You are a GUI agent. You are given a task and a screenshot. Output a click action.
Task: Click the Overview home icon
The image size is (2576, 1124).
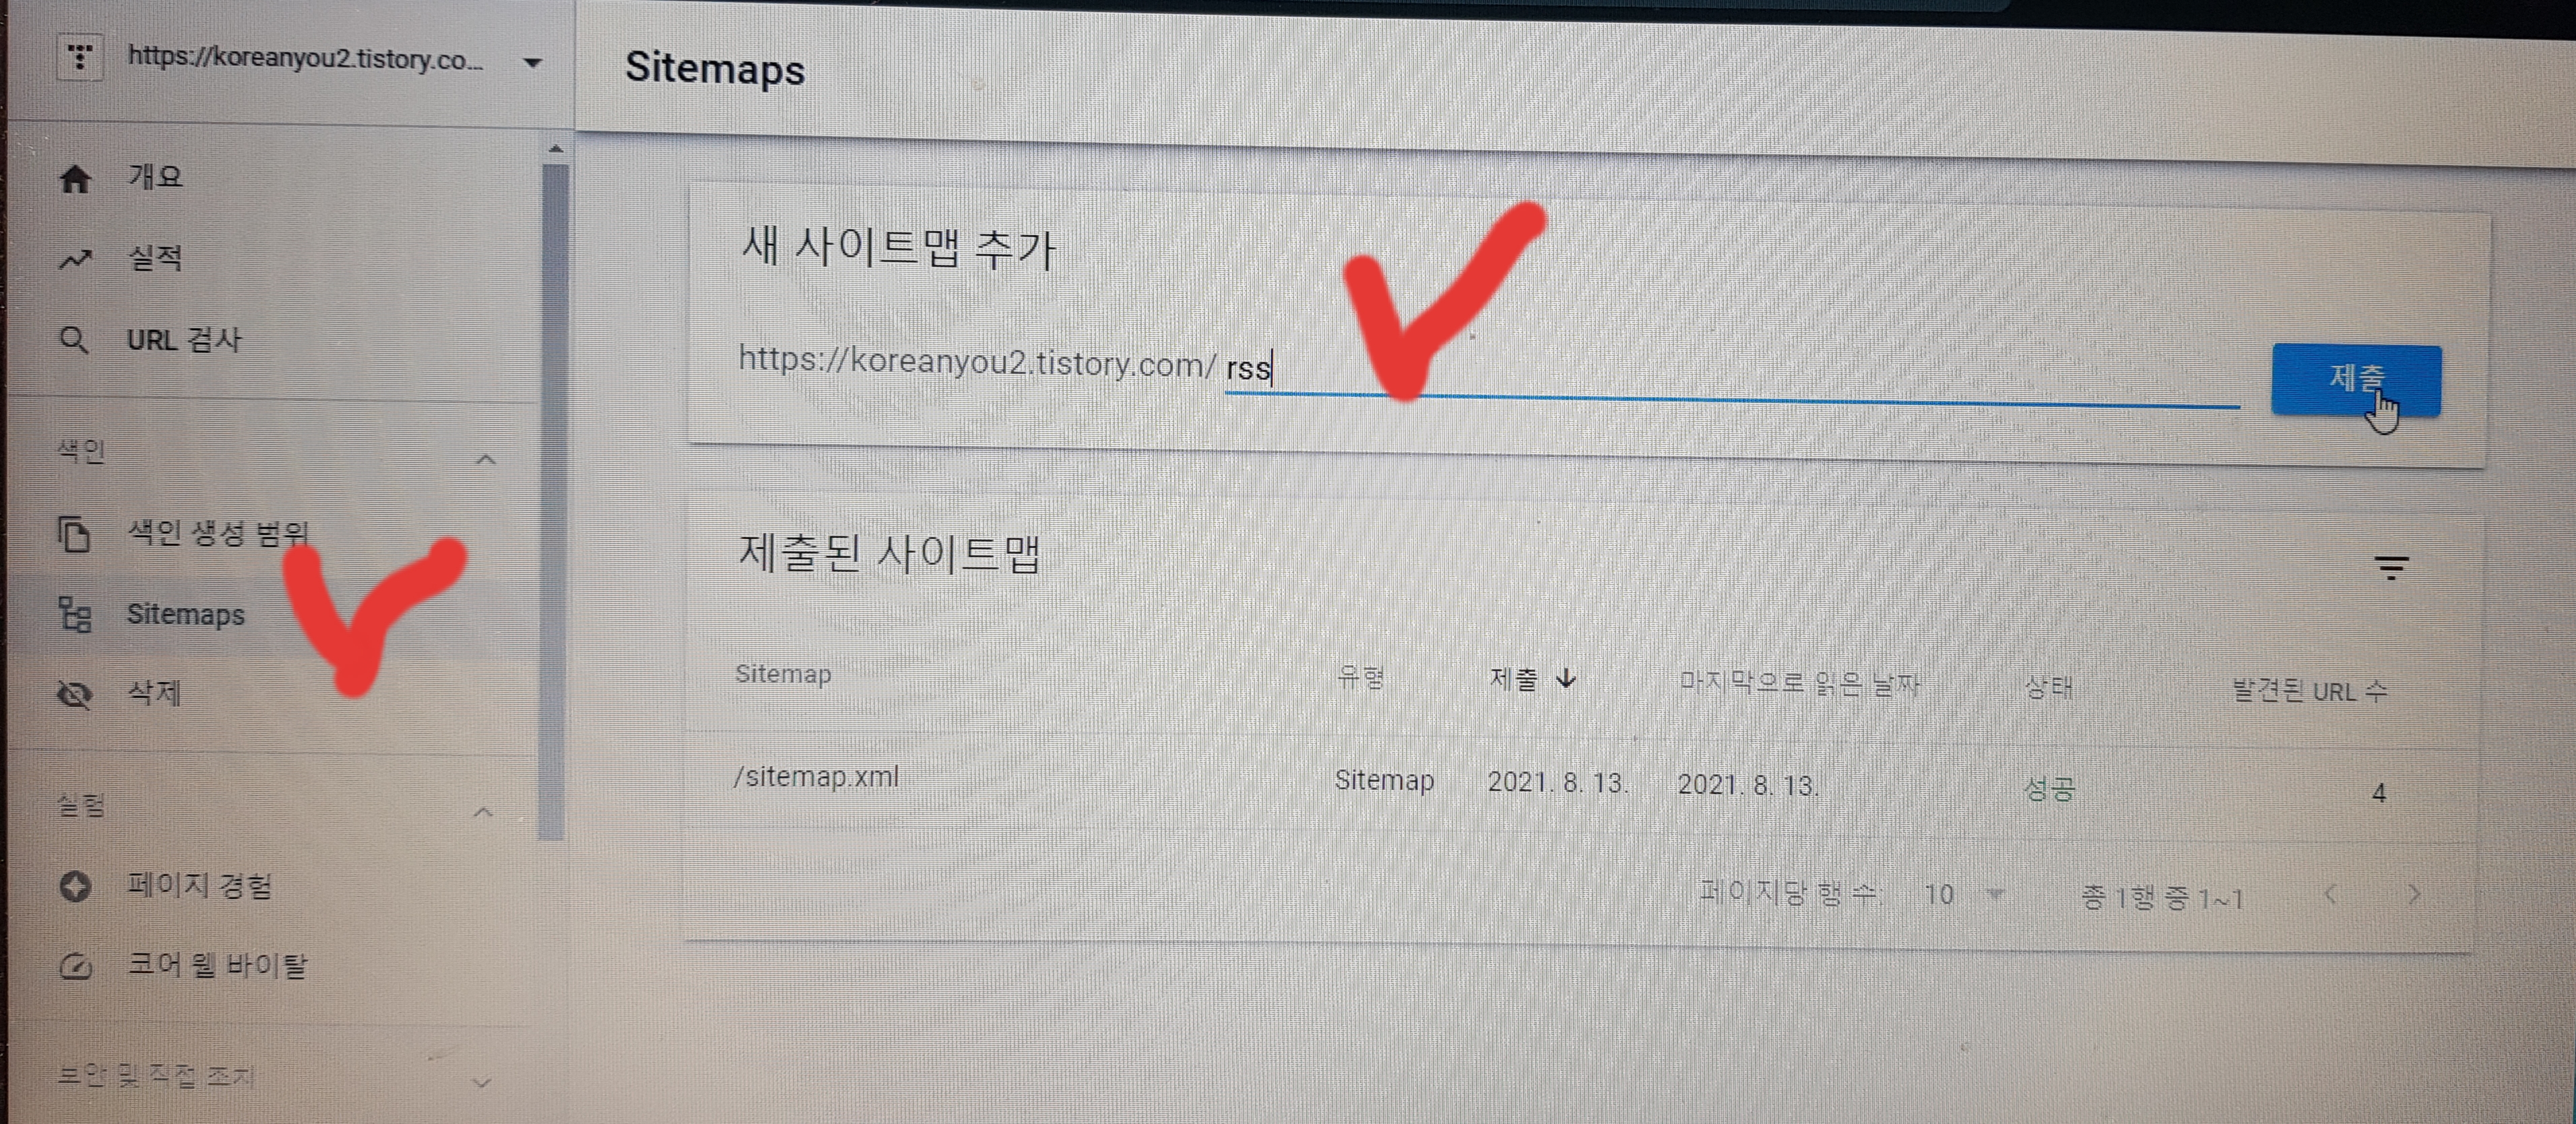75,180
